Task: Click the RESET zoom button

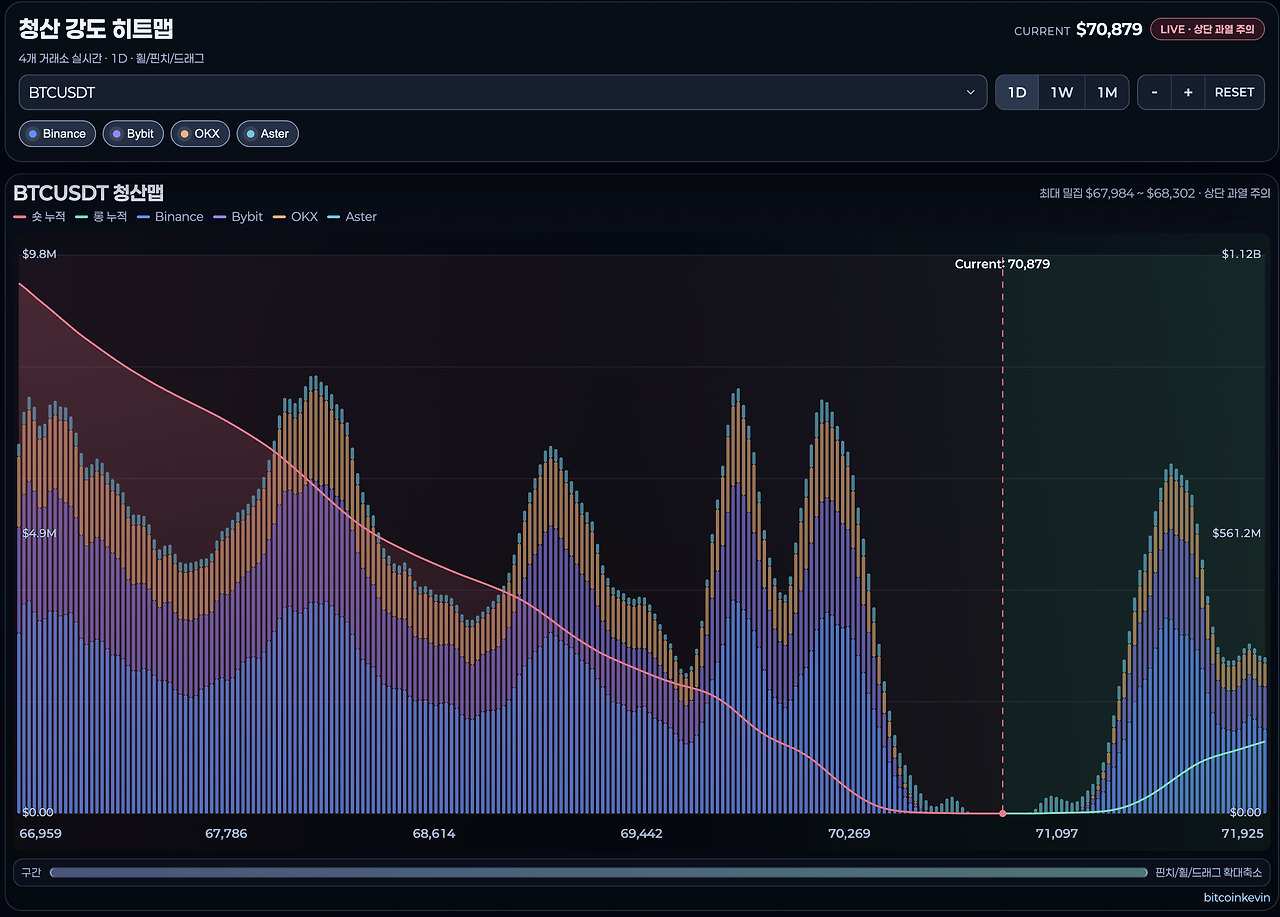Action: pyautogui.click(x=1234, y=92)
